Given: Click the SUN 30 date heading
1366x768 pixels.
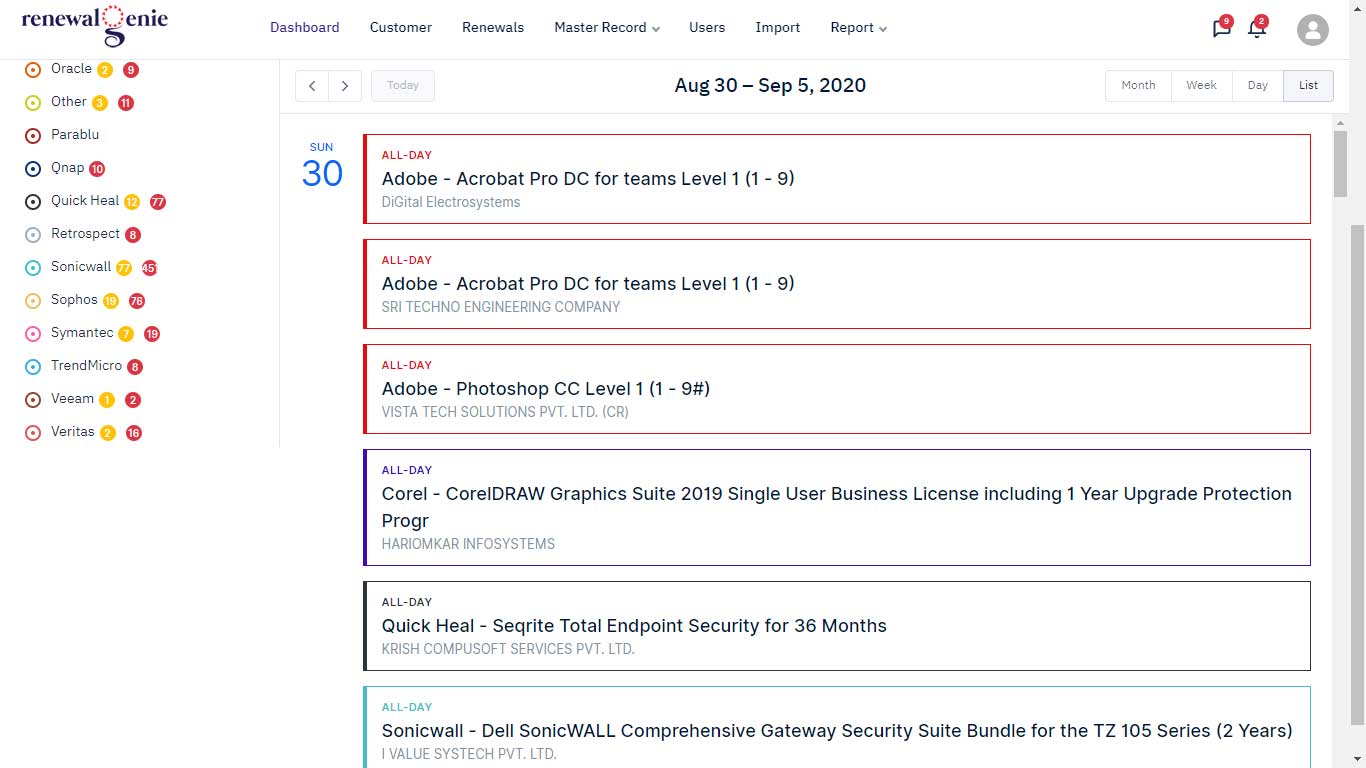Looking at the screenshot, I should pyautogui.click(x=322, y=165).
